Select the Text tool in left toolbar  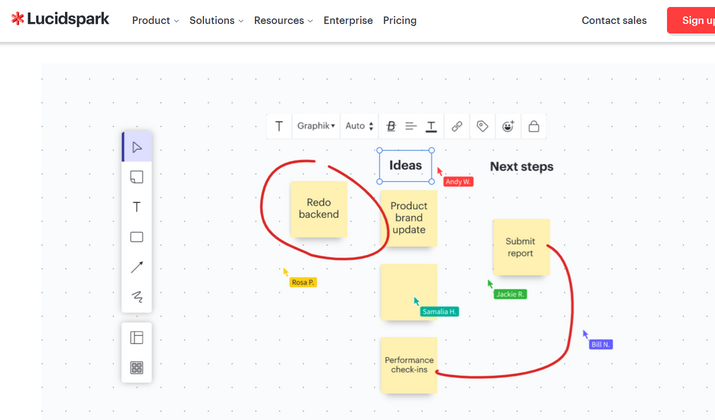(x=137, y=207)
